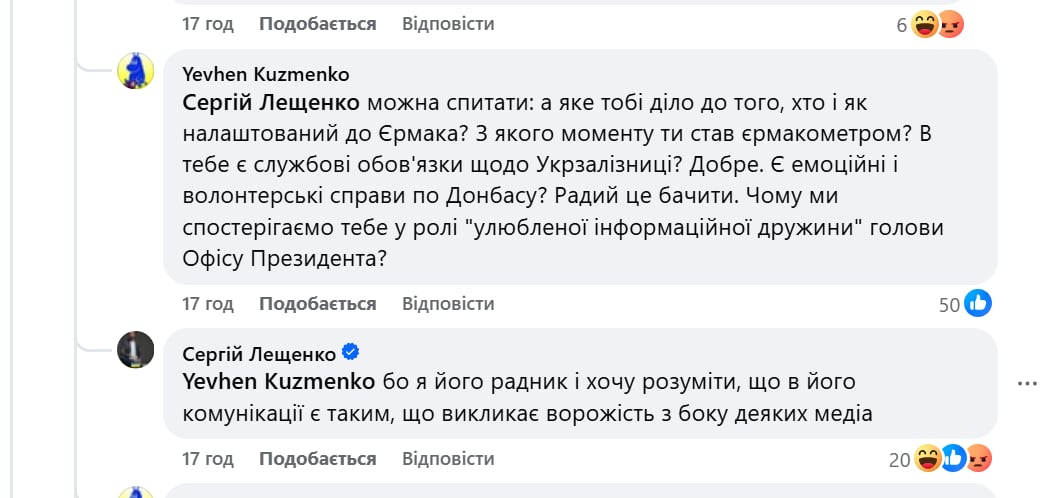Screen dimensions: 1041x498
Task: Open the Сергій Лещенко author name link
Action: (260, 353)
